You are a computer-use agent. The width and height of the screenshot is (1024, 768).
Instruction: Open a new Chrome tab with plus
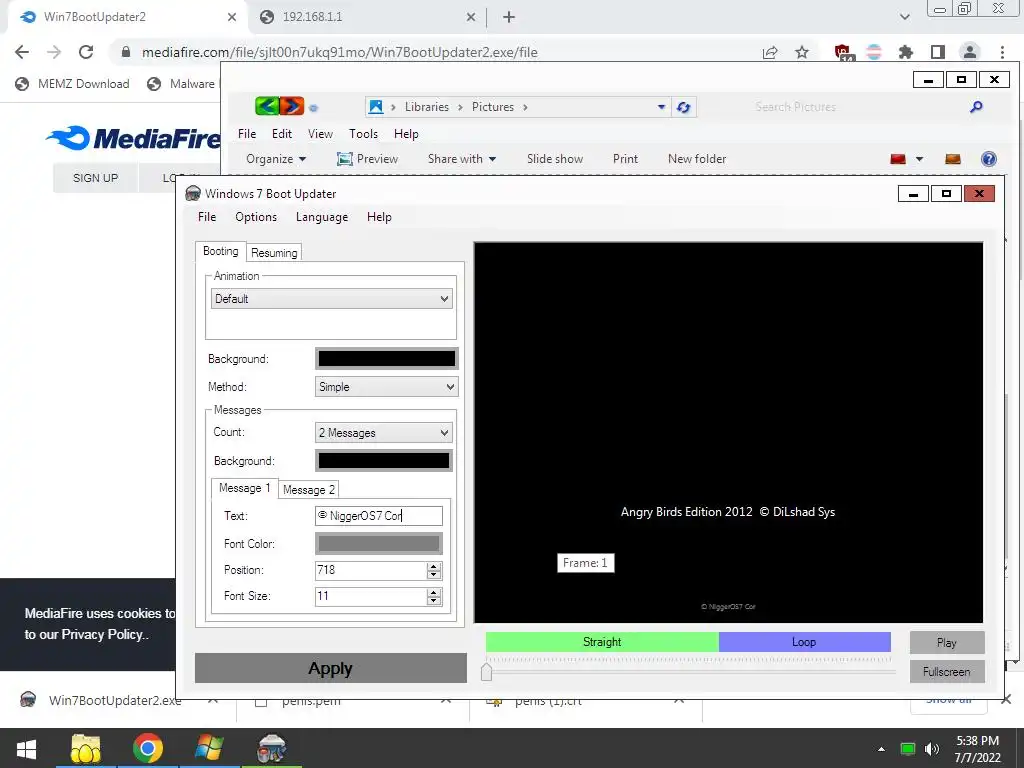point(509,17)
